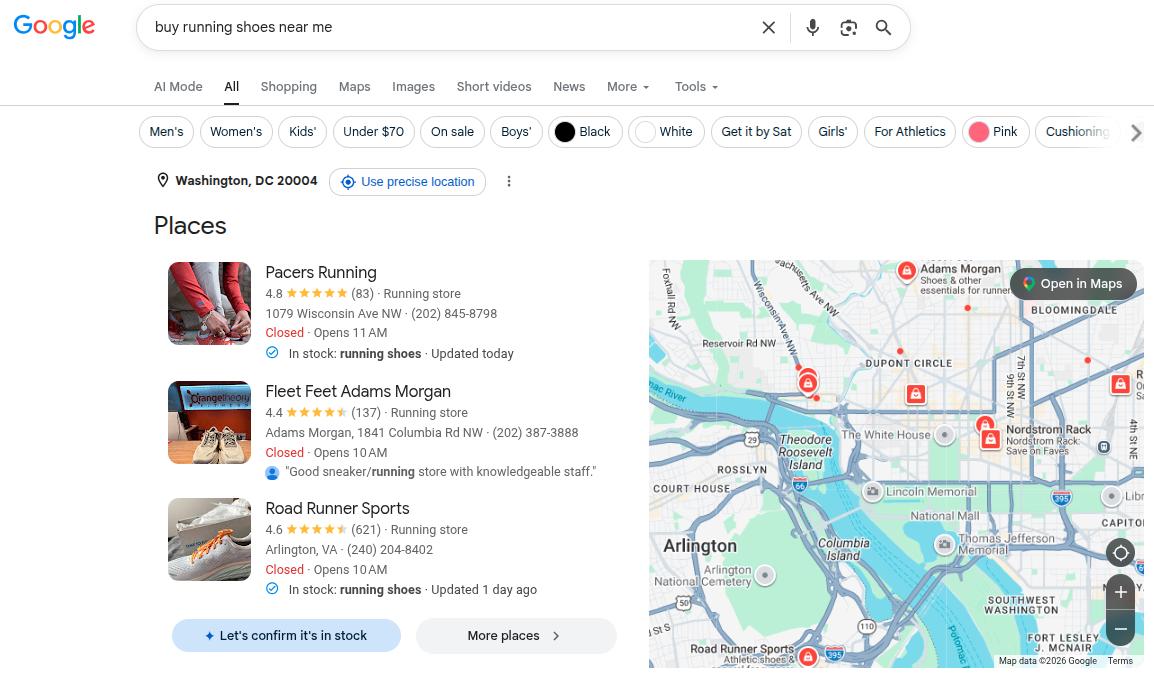Select the Black color filter chip

pyautogui.click(x=584, y=132)
